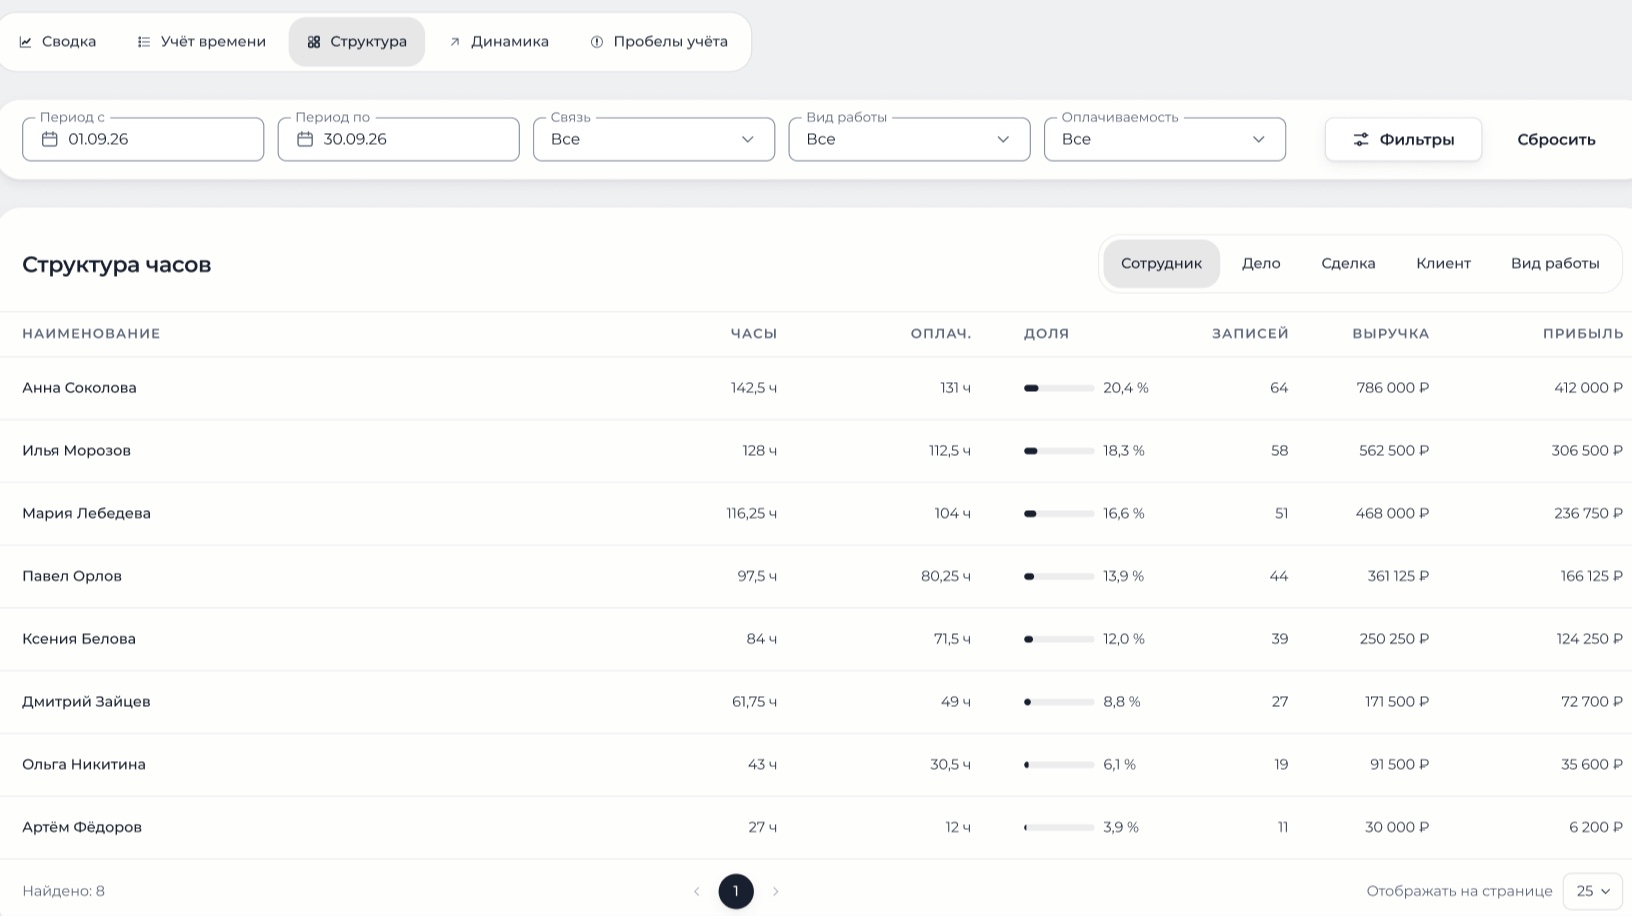
Task: Expand the Вид работы filter dropdown
Action: [909, 139]
